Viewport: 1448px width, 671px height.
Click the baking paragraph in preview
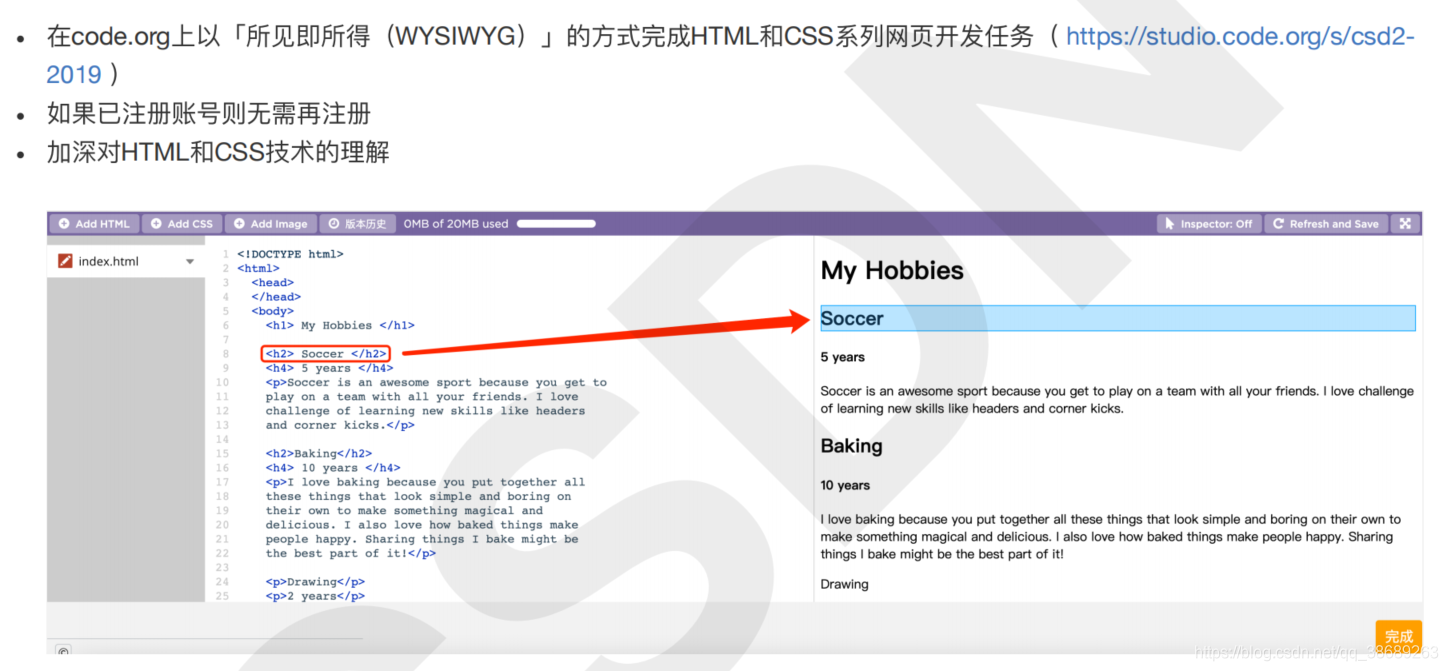1111,537
